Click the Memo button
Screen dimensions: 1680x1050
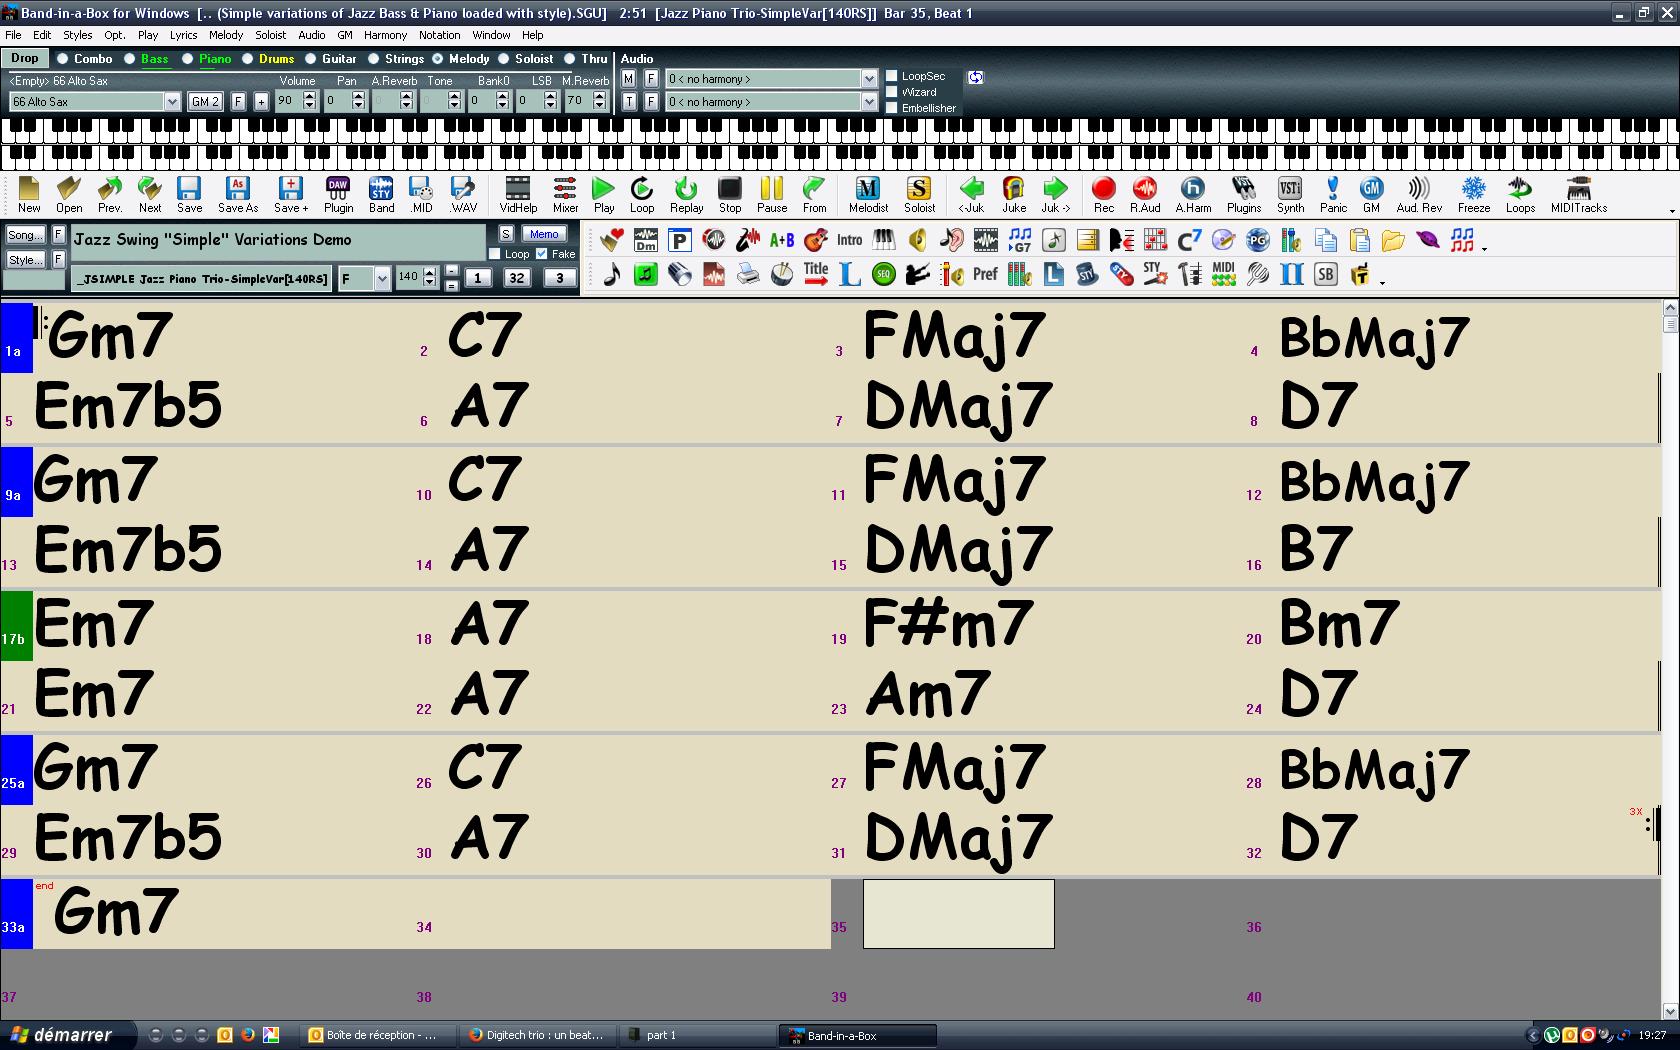(544, 234)
